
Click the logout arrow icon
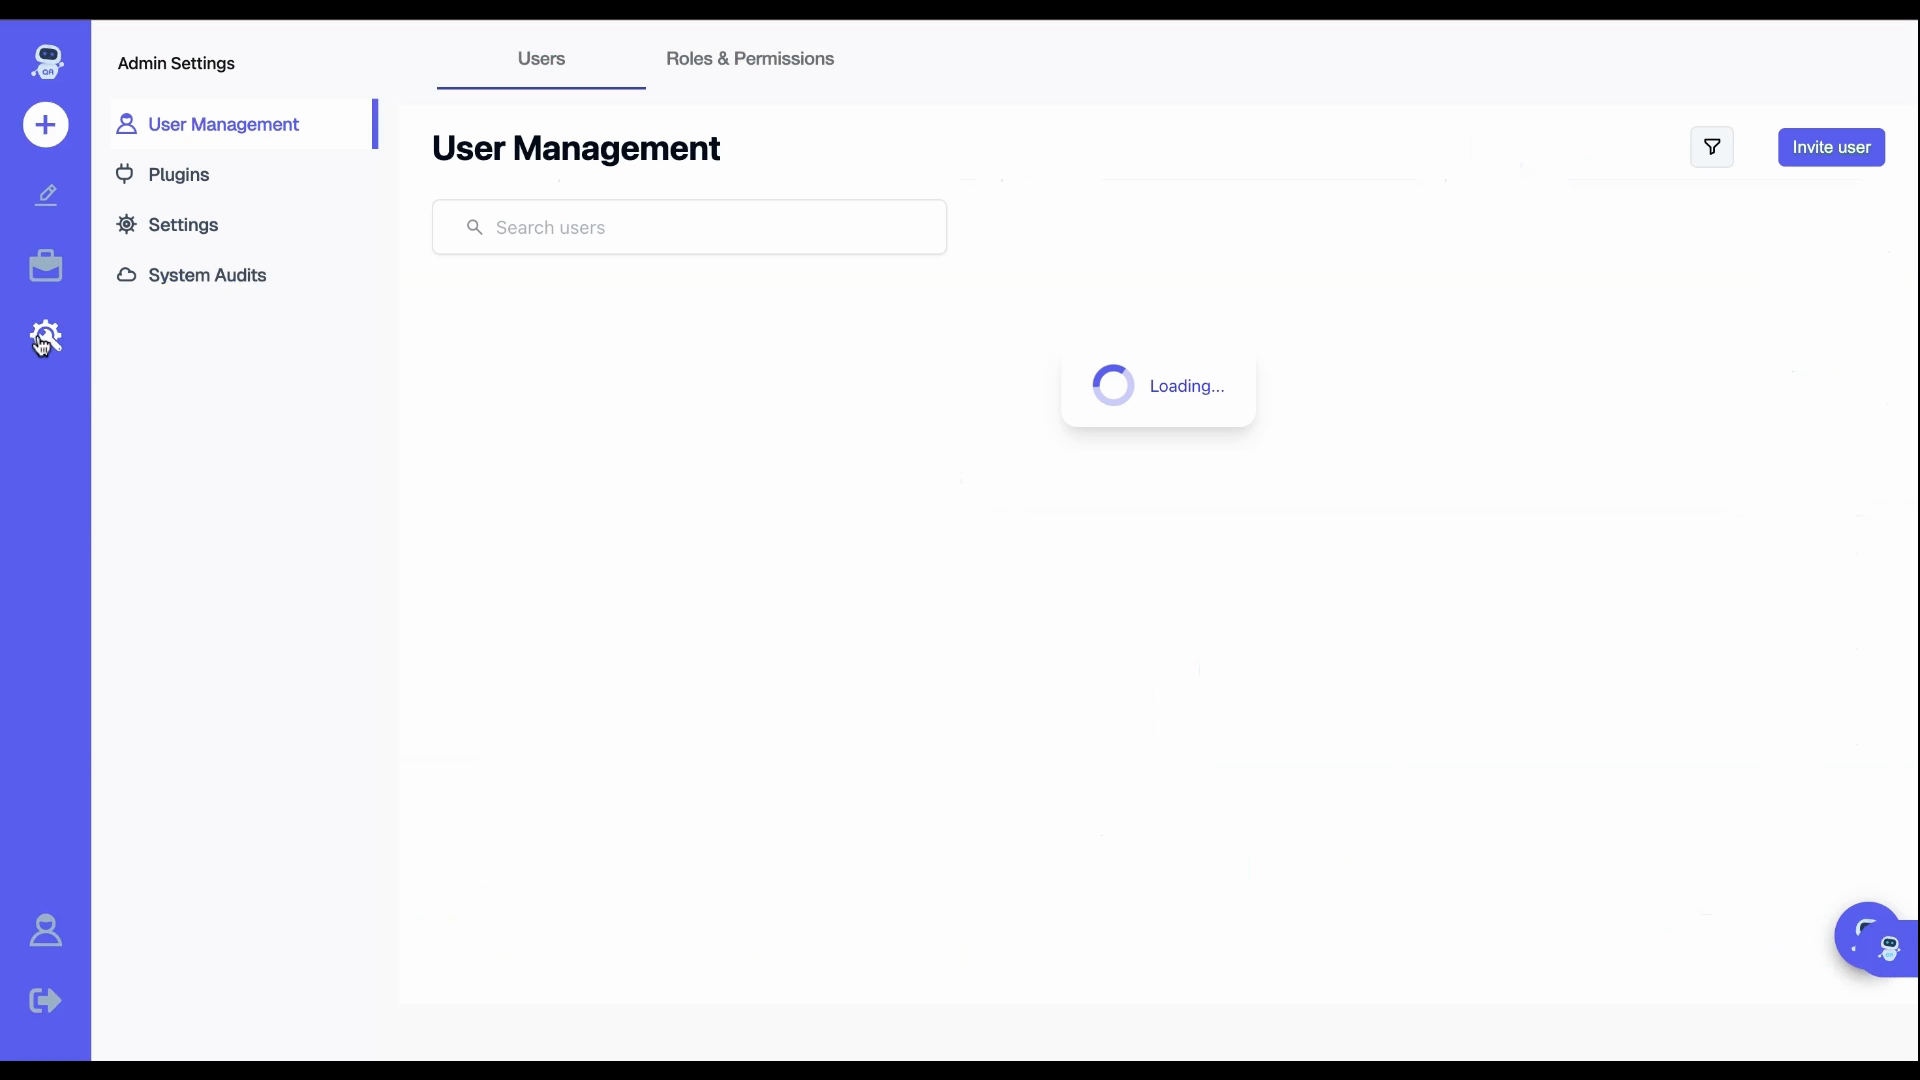pyautogui.click(x=46, y=1000)
